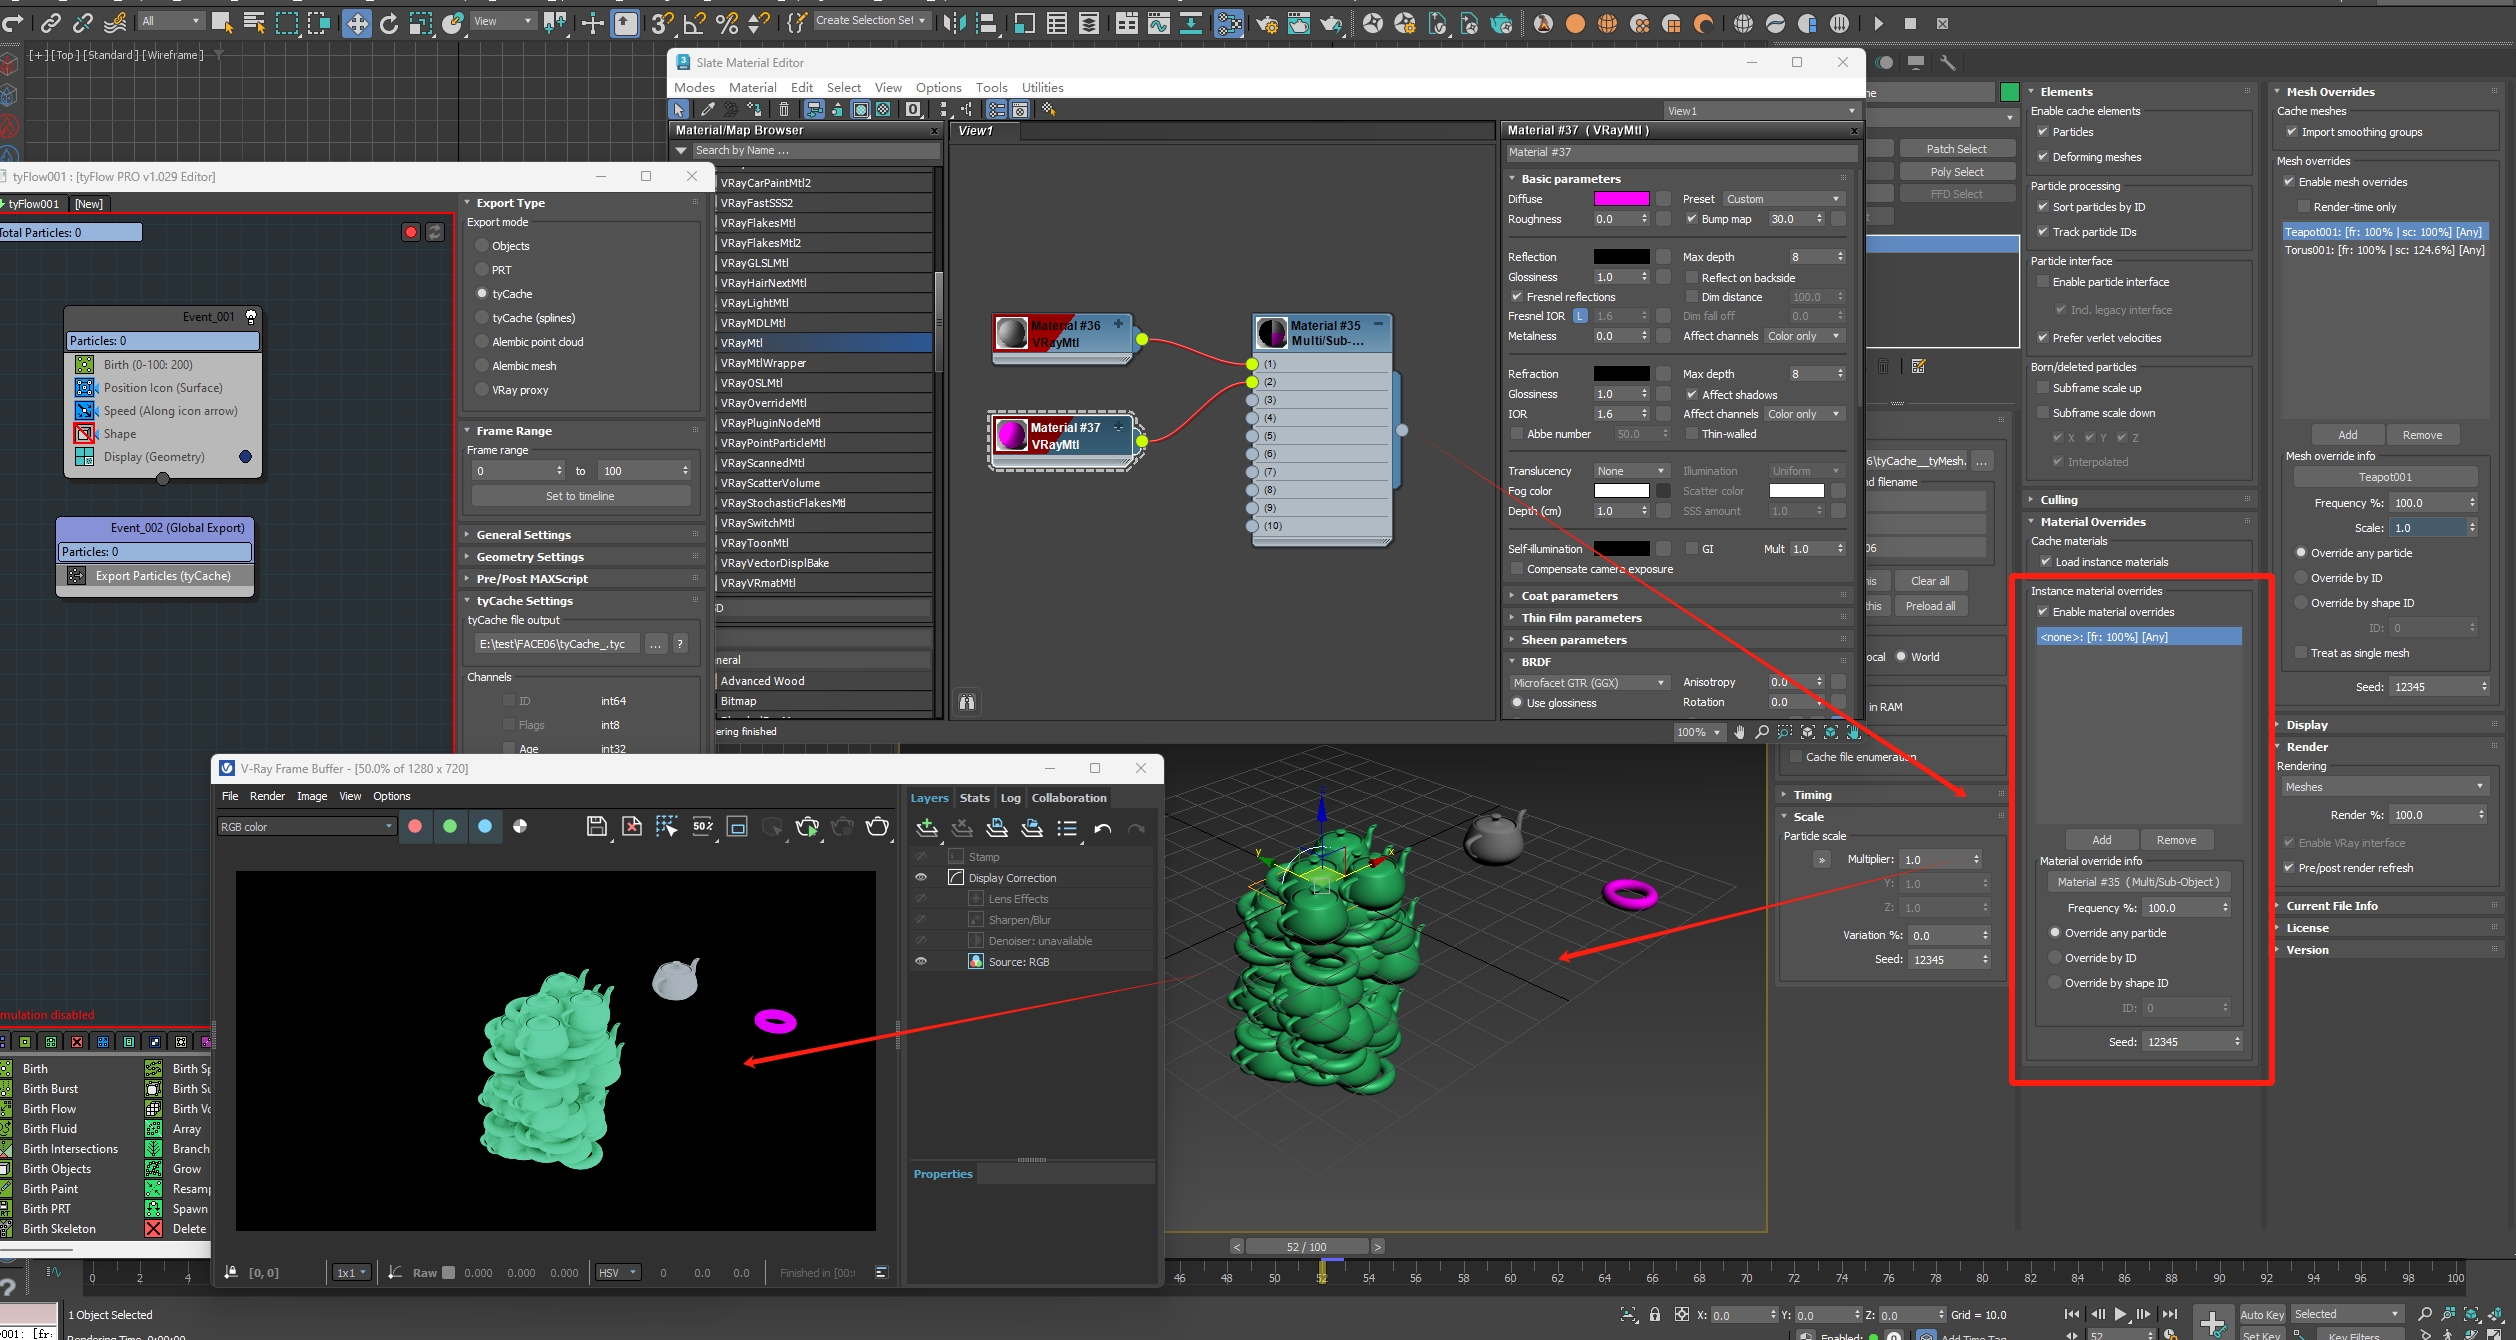2516x1340 pixels.
Task: Toggle Load instance materials checkbox
Action: coord(2046,562)
